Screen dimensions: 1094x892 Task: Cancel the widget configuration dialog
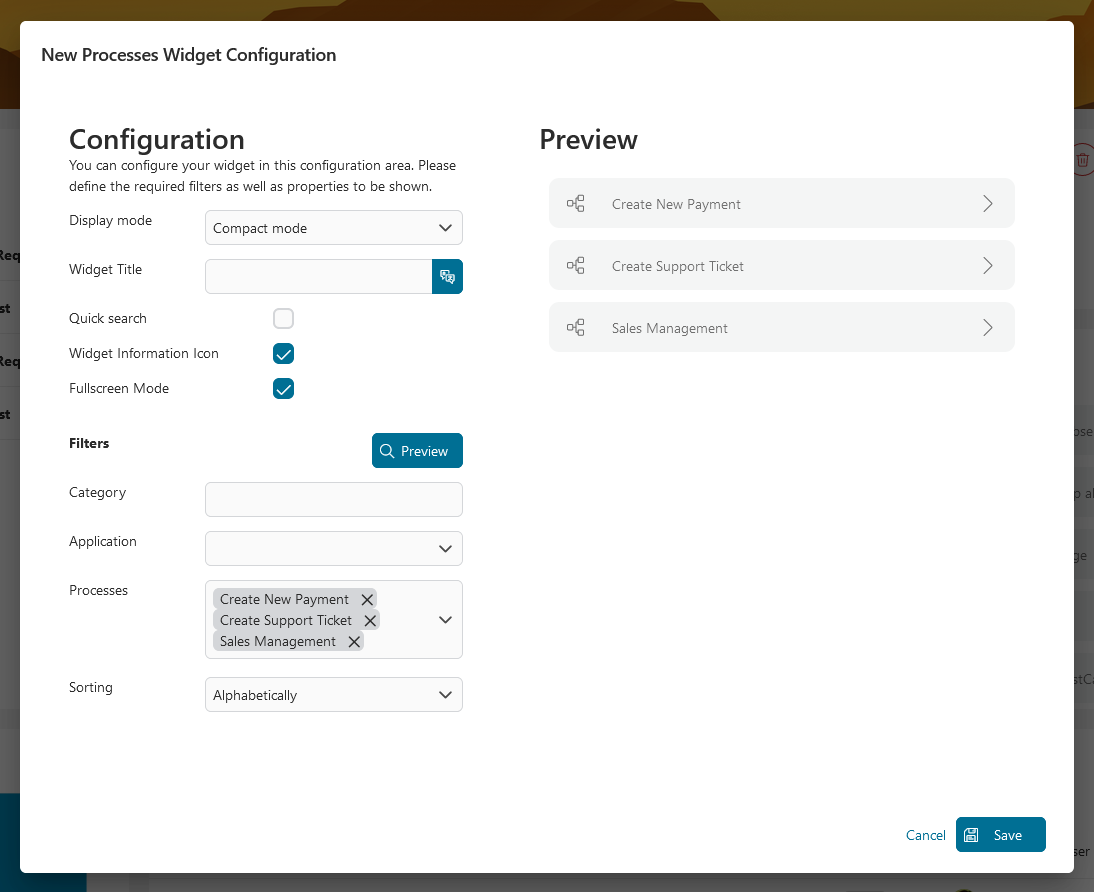925,835
